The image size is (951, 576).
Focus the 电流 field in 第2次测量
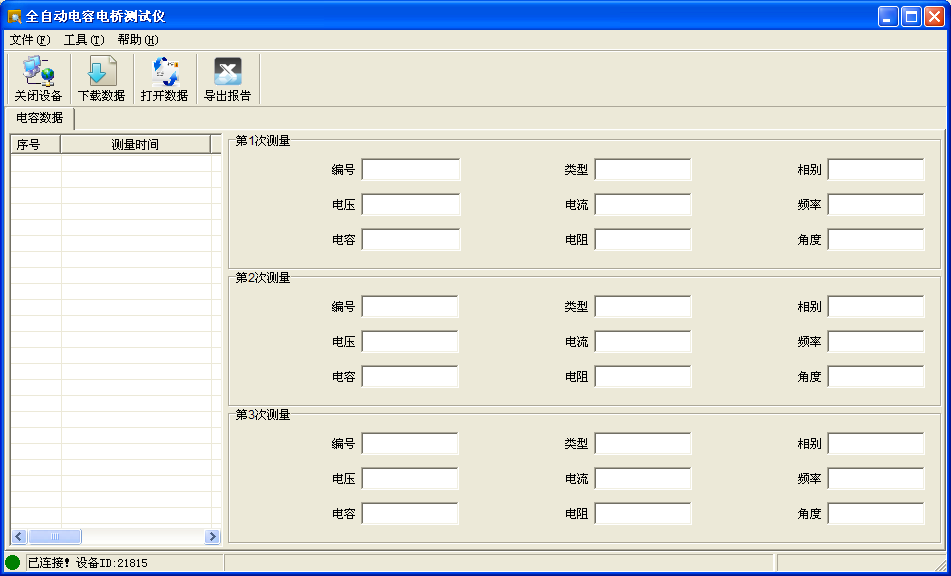pos(643,342)
